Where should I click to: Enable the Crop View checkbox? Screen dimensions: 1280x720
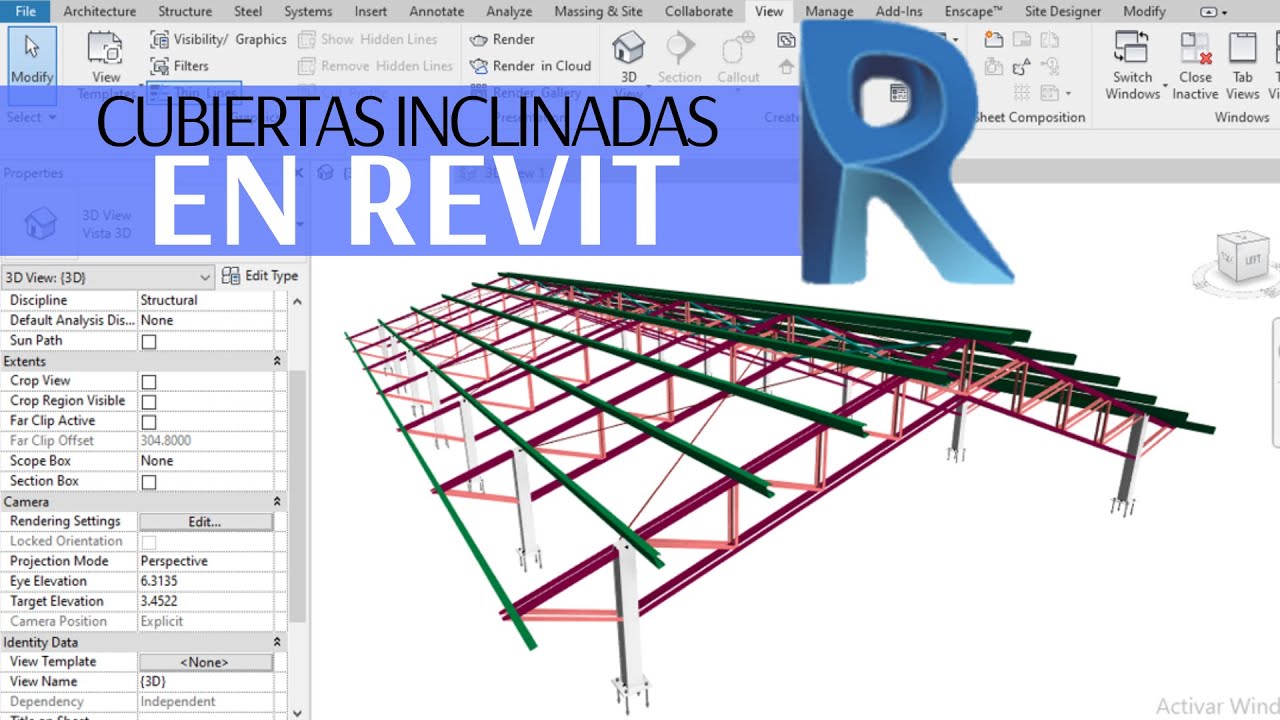[x=149, y=381]
